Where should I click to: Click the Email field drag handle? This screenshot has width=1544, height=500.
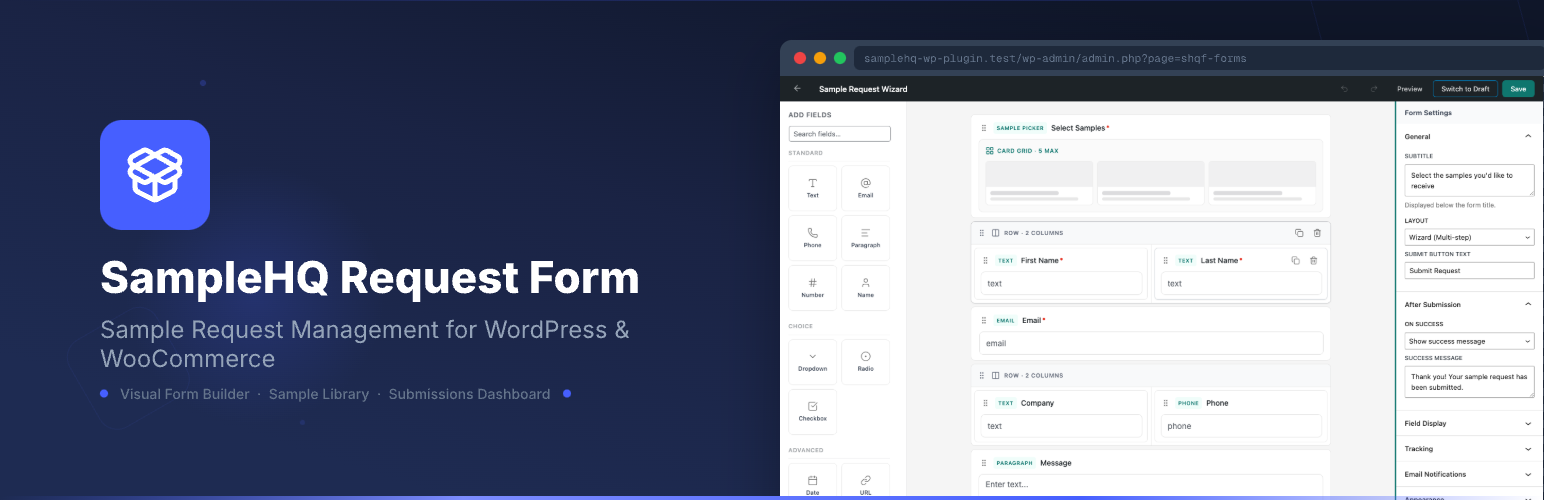coord(984,320)
